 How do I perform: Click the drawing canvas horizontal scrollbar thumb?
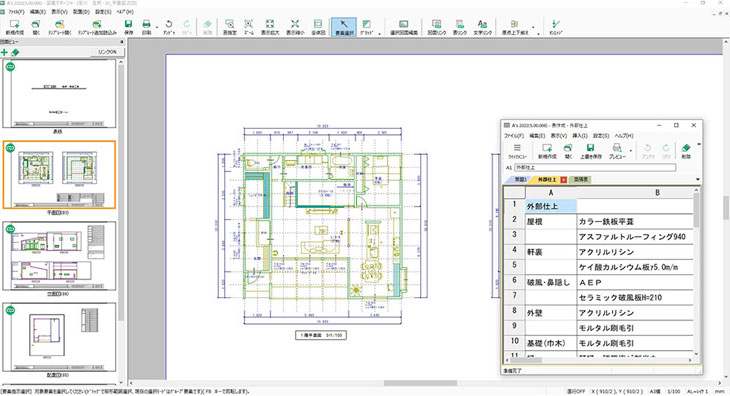pos(420,383)
